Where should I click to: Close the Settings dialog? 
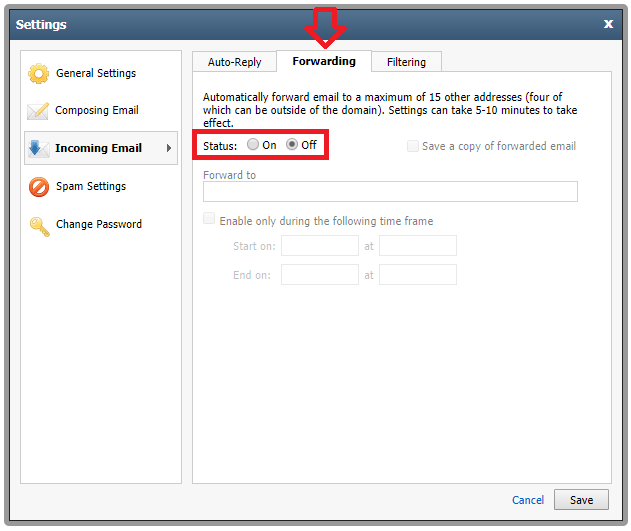coord(608,24)
